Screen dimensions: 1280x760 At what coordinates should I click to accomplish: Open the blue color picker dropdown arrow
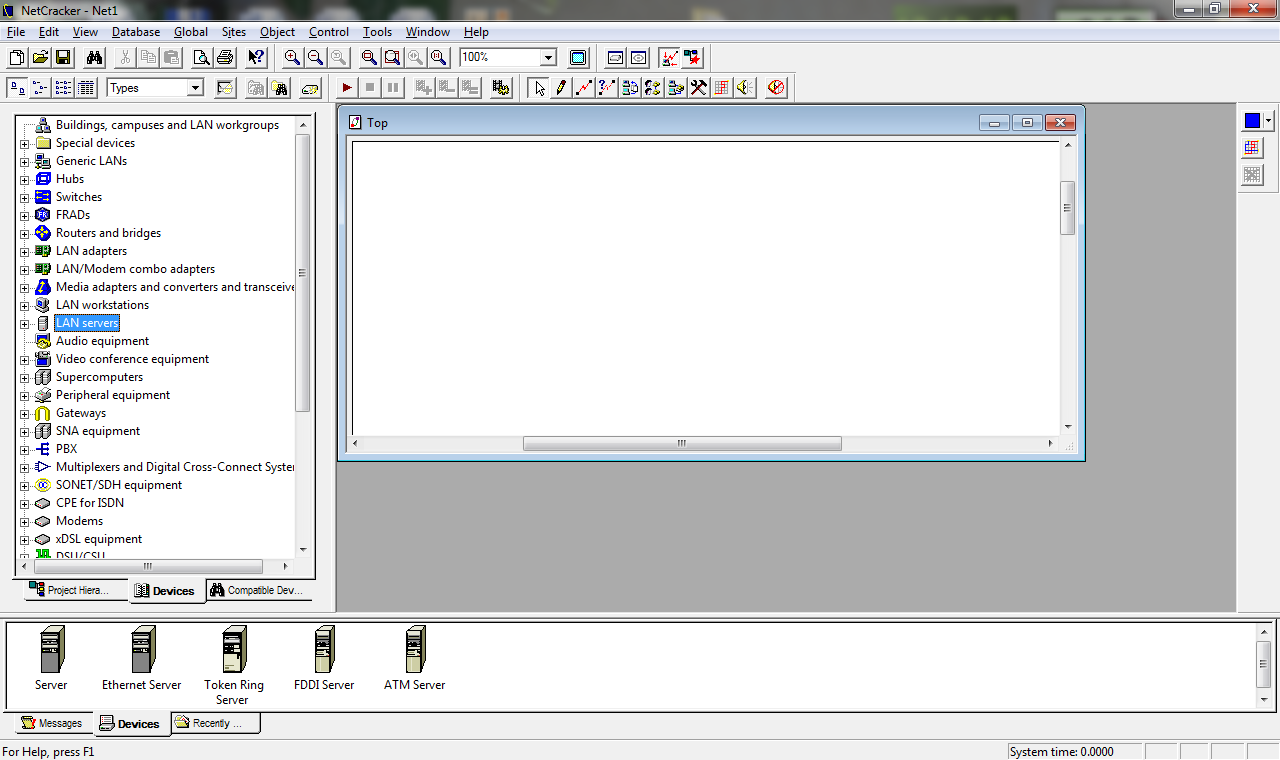tap(1269, 121)
